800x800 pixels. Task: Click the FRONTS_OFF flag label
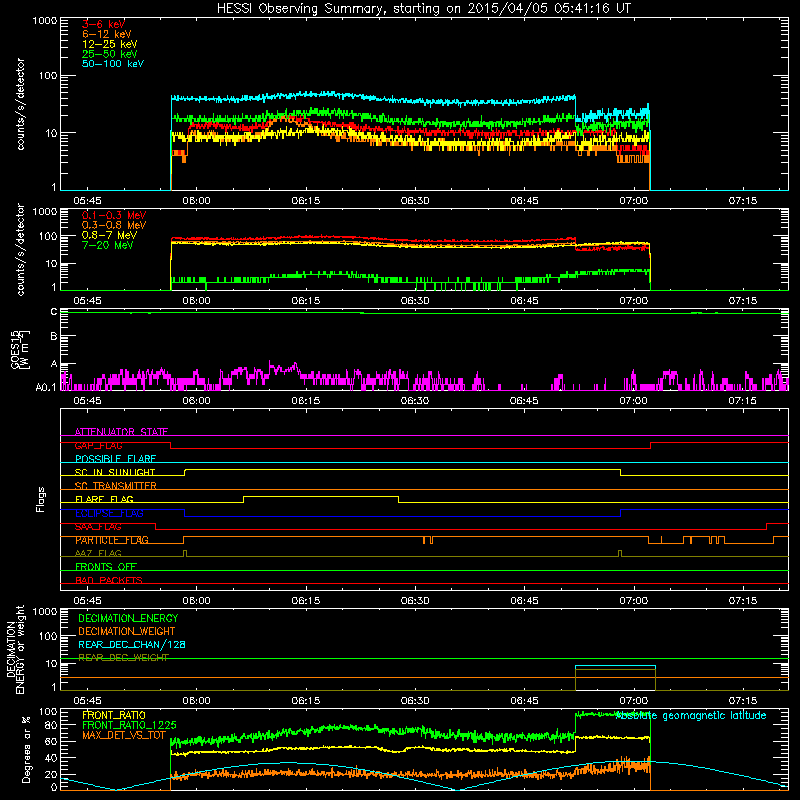(106, 567)
